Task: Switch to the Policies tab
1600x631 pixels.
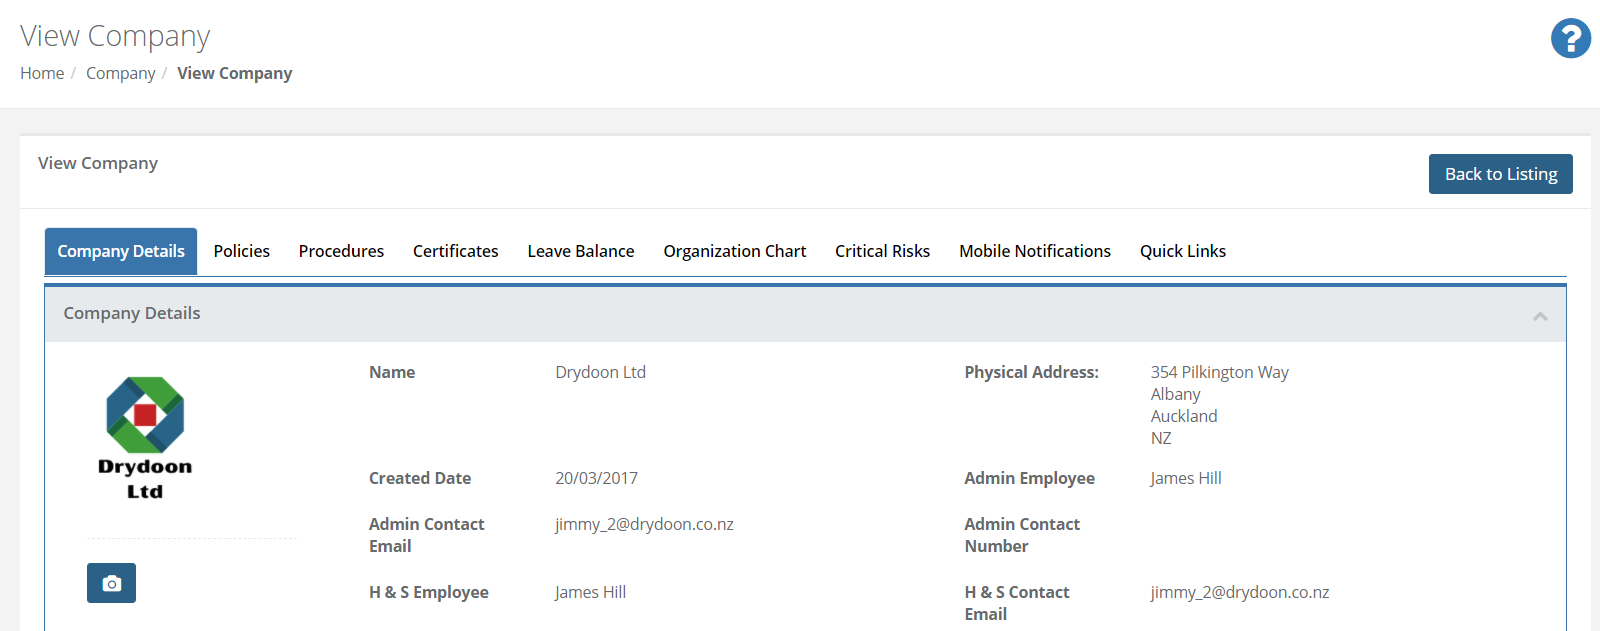Action: pos(242,251)
